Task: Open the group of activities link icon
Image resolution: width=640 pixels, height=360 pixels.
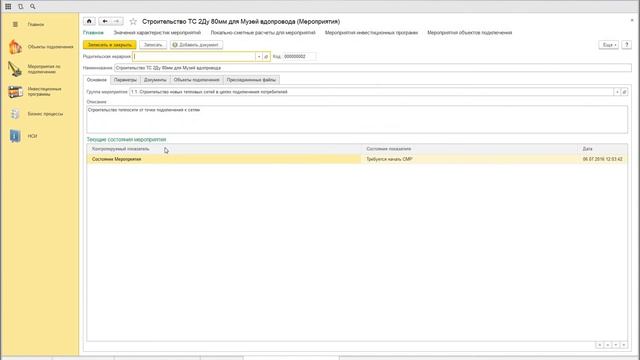Action: [624, 92]
